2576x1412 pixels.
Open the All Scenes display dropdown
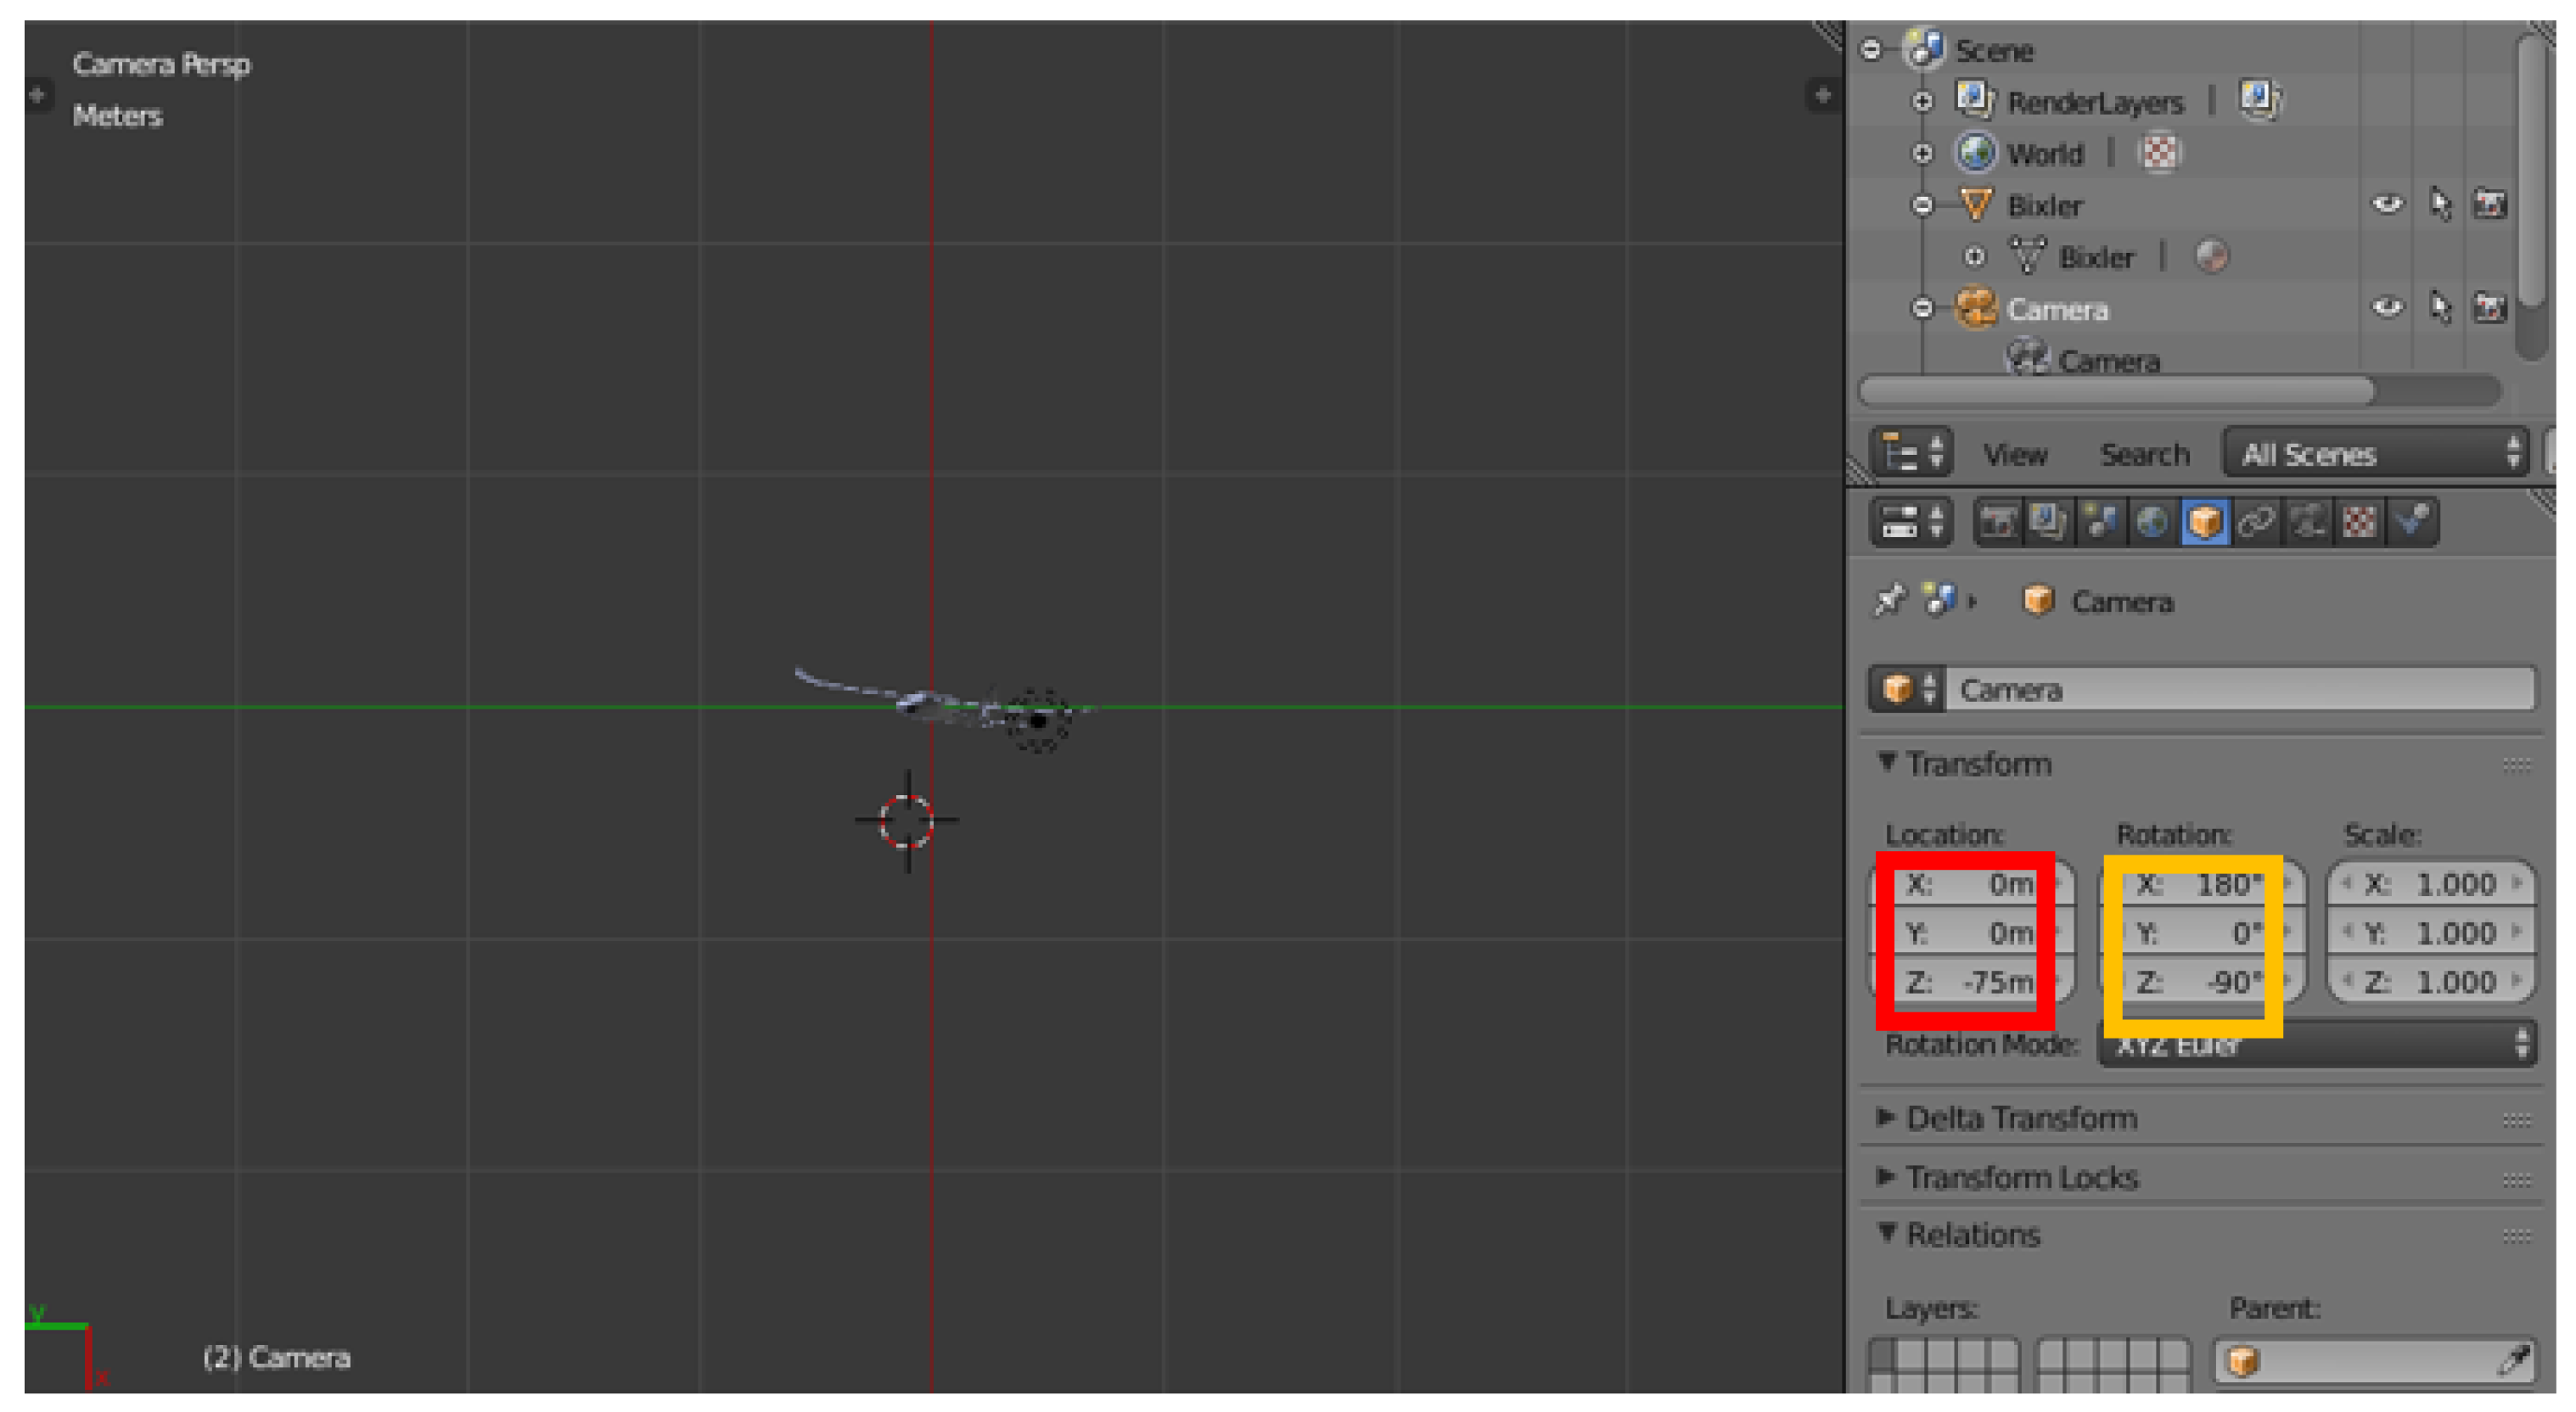pyautogui.click(x=2376, y=454)
